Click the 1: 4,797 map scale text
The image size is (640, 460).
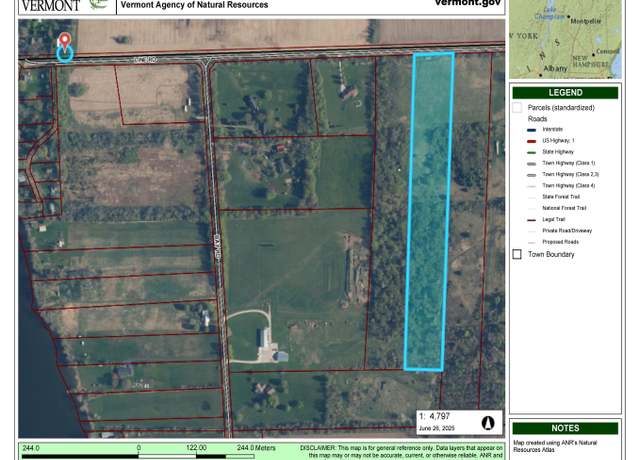435,416
